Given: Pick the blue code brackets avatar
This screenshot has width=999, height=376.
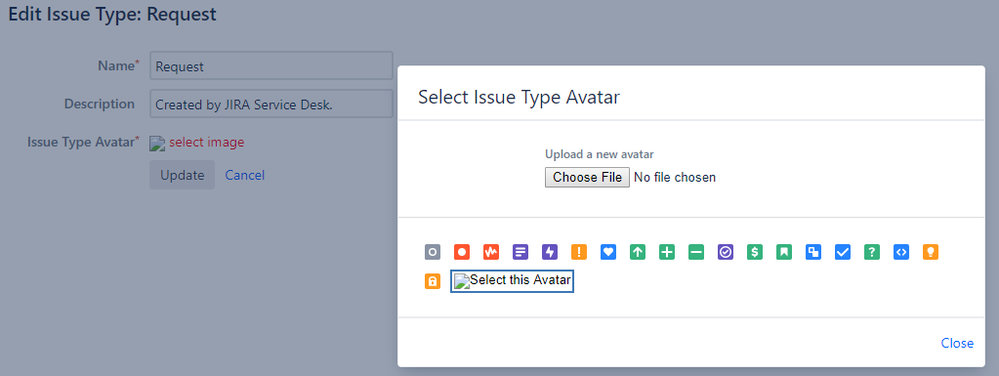Looking at the screenshot, I should [902, 252].
